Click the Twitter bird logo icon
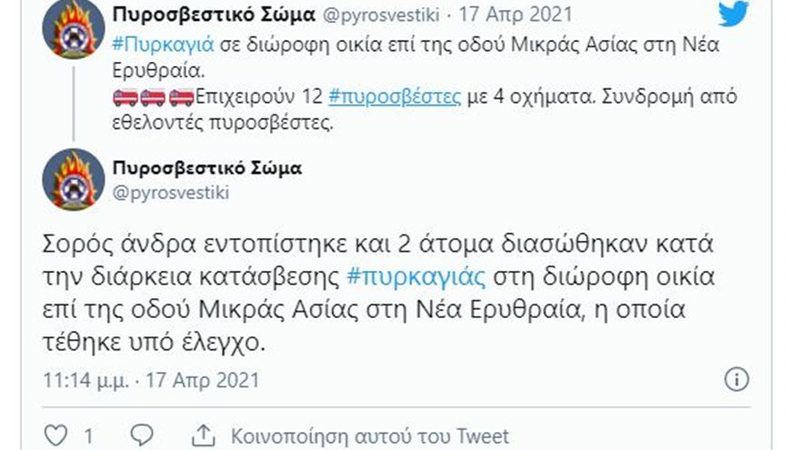 tap(733, 13)
